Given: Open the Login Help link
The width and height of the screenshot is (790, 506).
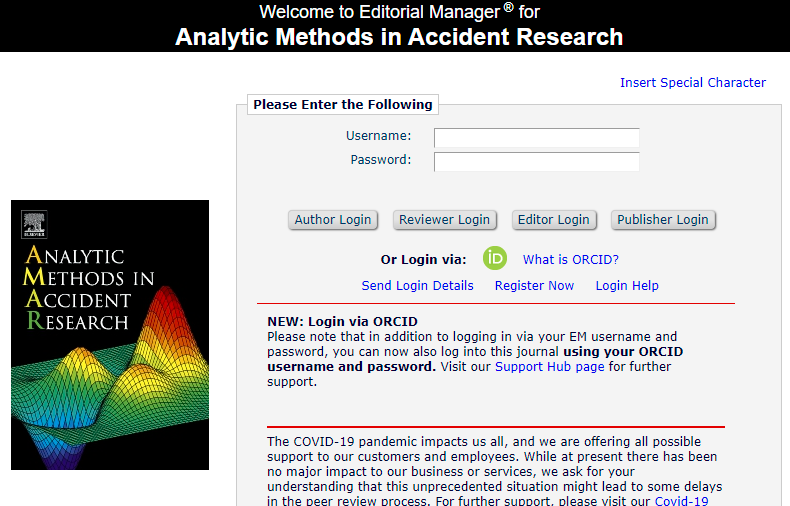Looking at the screenshot, I should point(627,286).
